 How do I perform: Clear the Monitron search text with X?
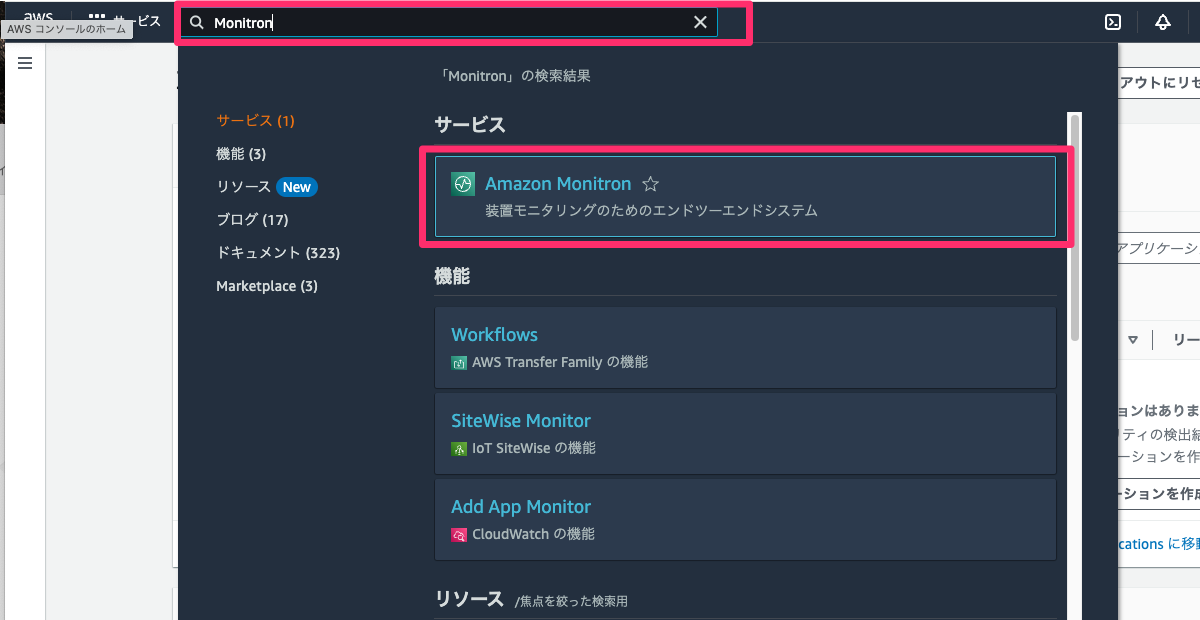(x=700, y=22)
